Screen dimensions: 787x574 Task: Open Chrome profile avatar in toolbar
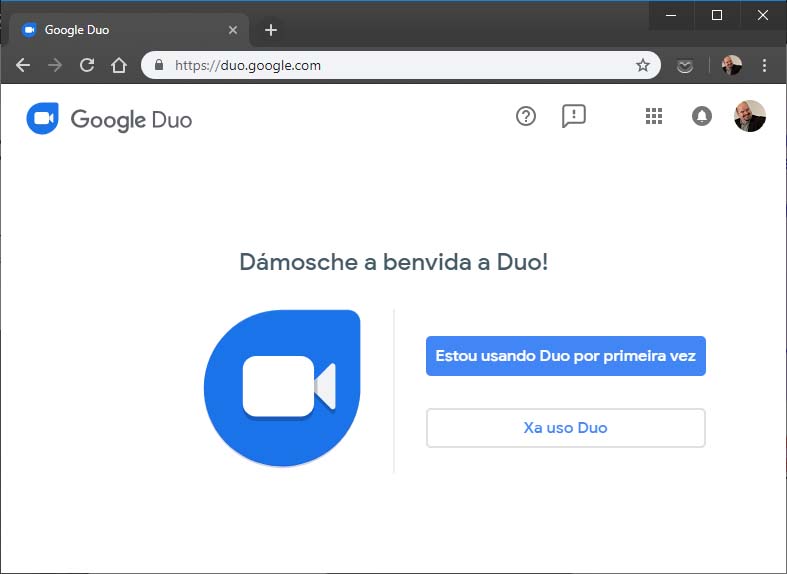click(x=731, y=65)
